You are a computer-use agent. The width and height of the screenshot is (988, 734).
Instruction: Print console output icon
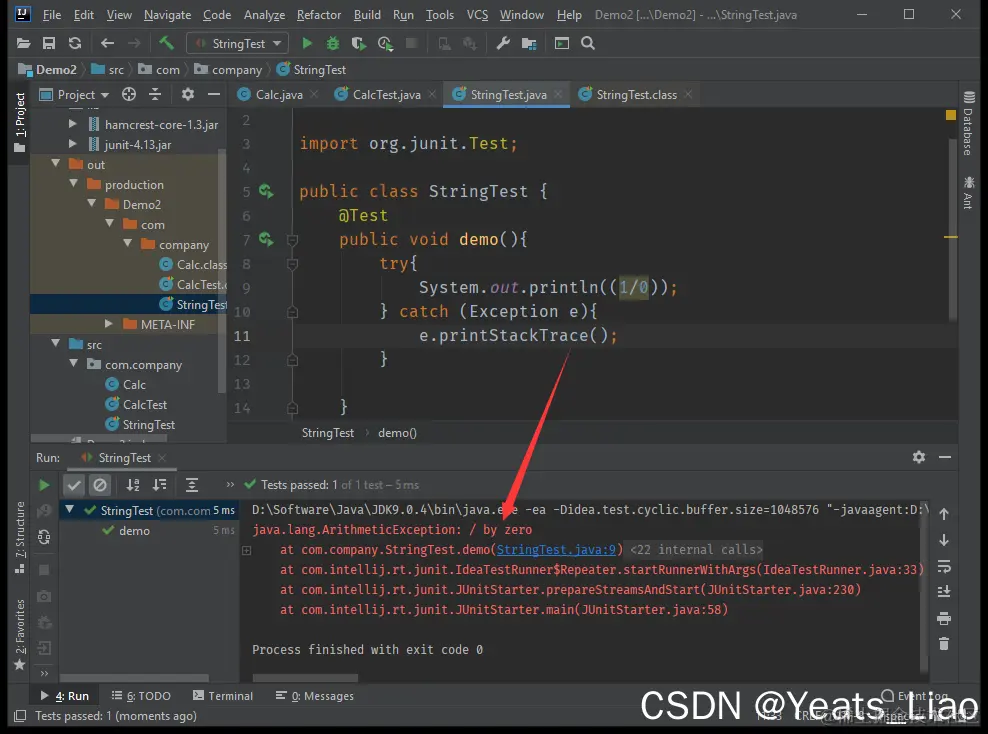coord(944,619)
